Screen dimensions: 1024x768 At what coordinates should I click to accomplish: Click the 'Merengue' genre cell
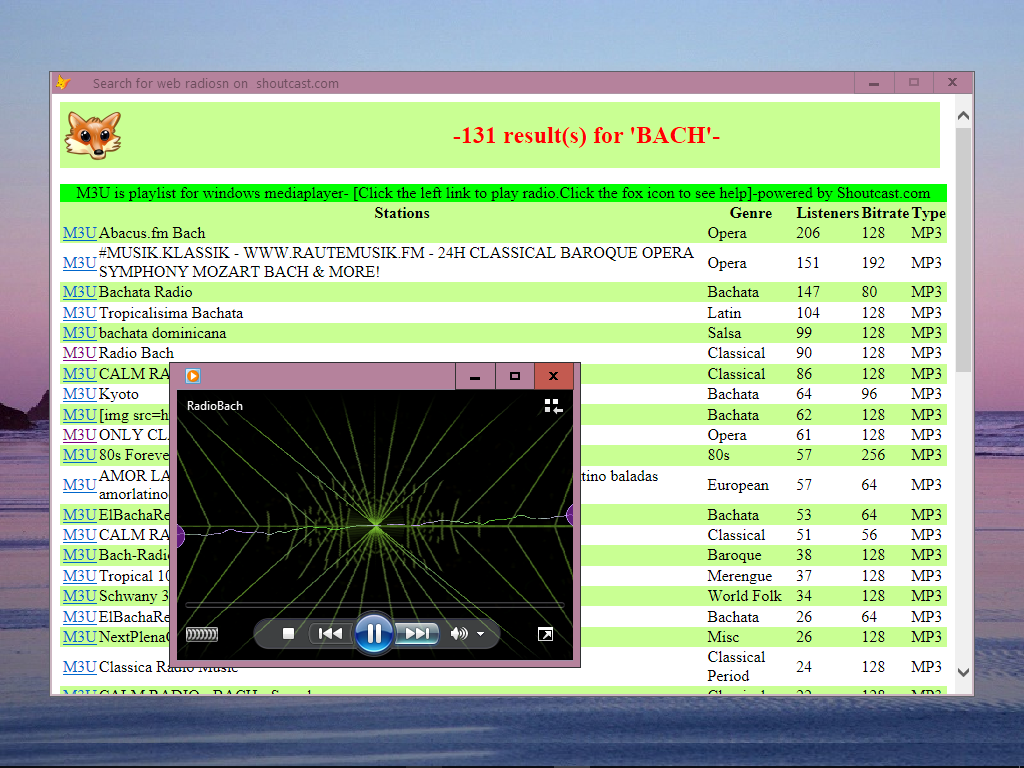coord(739,576)
